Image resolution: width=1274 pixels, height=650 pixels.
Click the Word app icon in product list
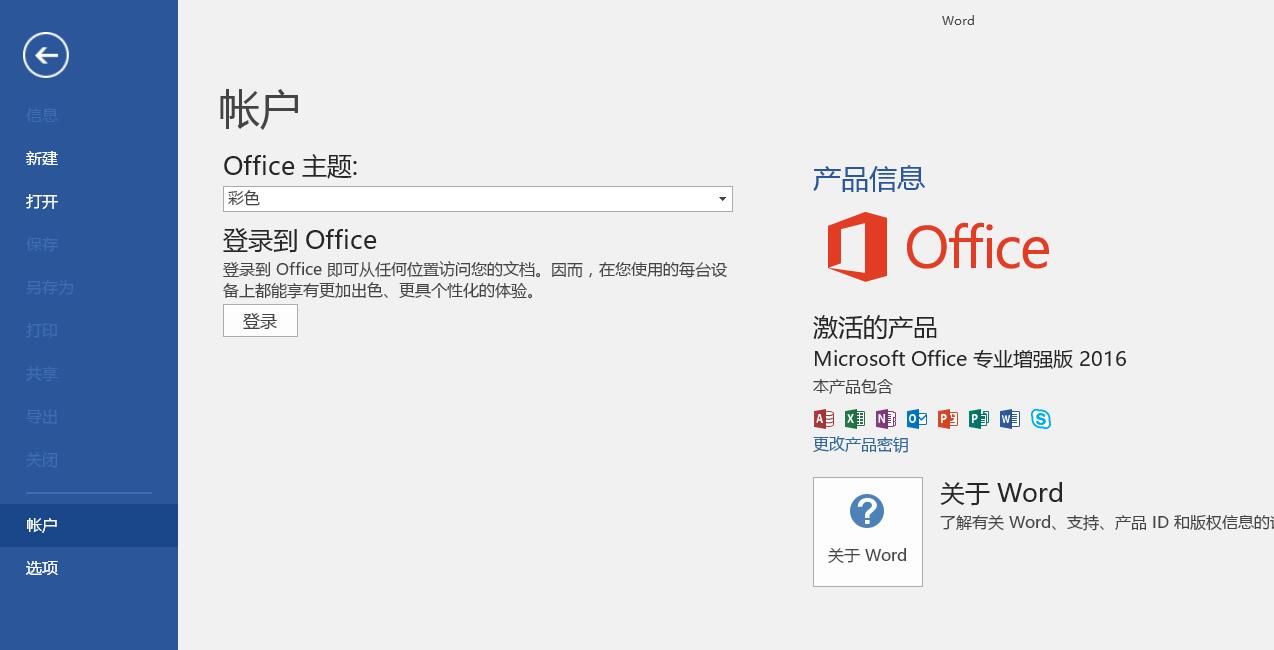coord(1010,419)
